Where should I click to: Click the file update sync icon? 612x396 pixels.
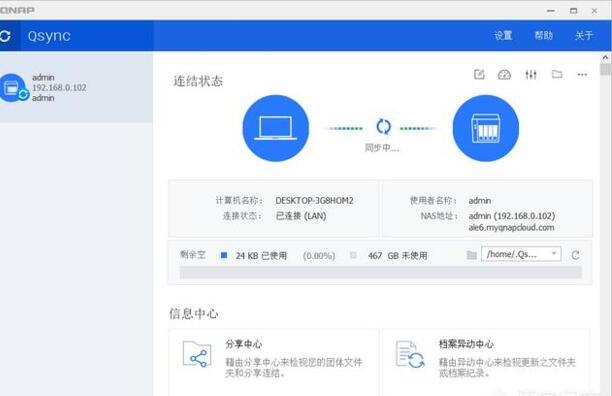410,354
